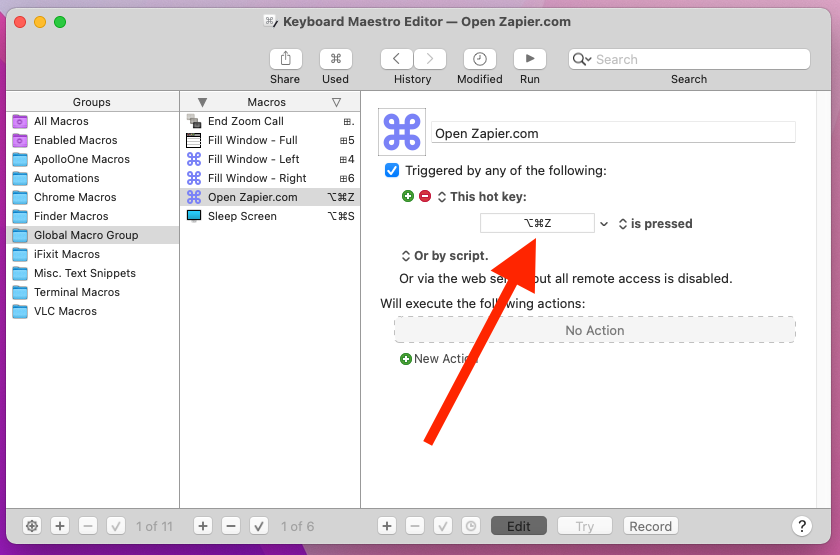Run the macro with the Run button
Viewport: 840px width, 555px height.
pos(529,59)
